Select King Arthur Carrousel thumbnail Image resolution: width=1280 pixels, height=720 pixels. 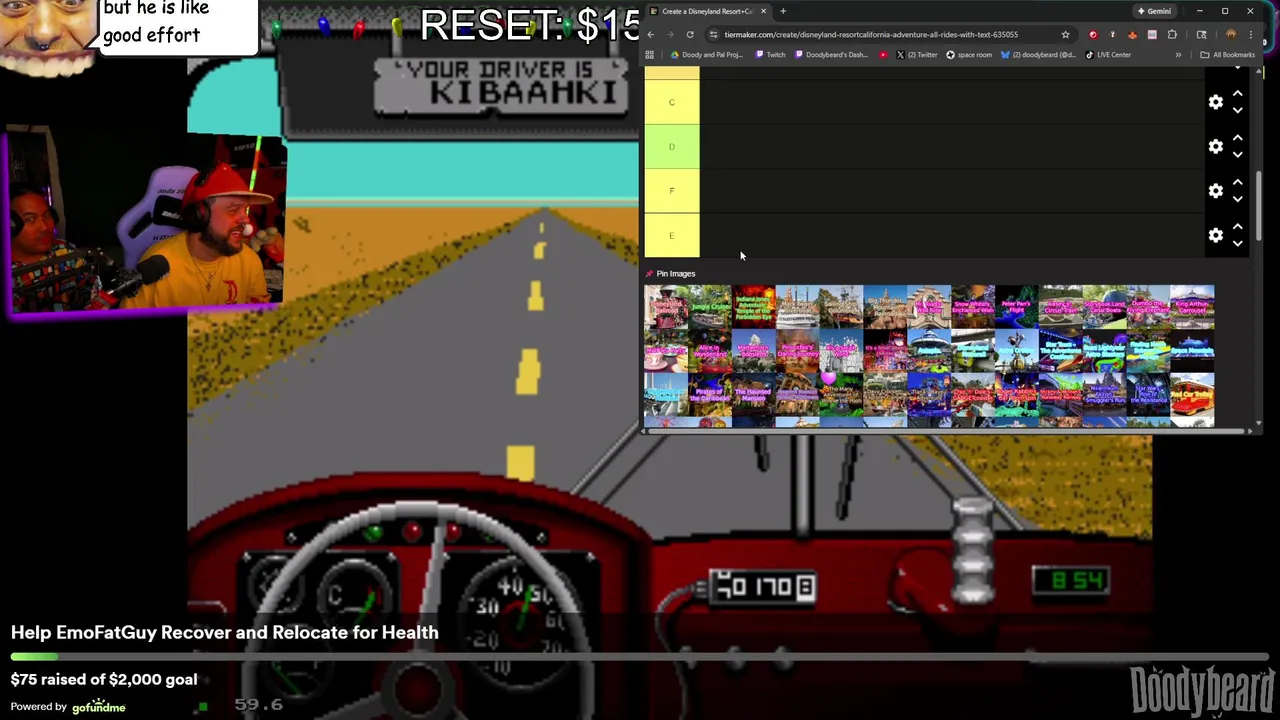click(x=1193, y=306)
